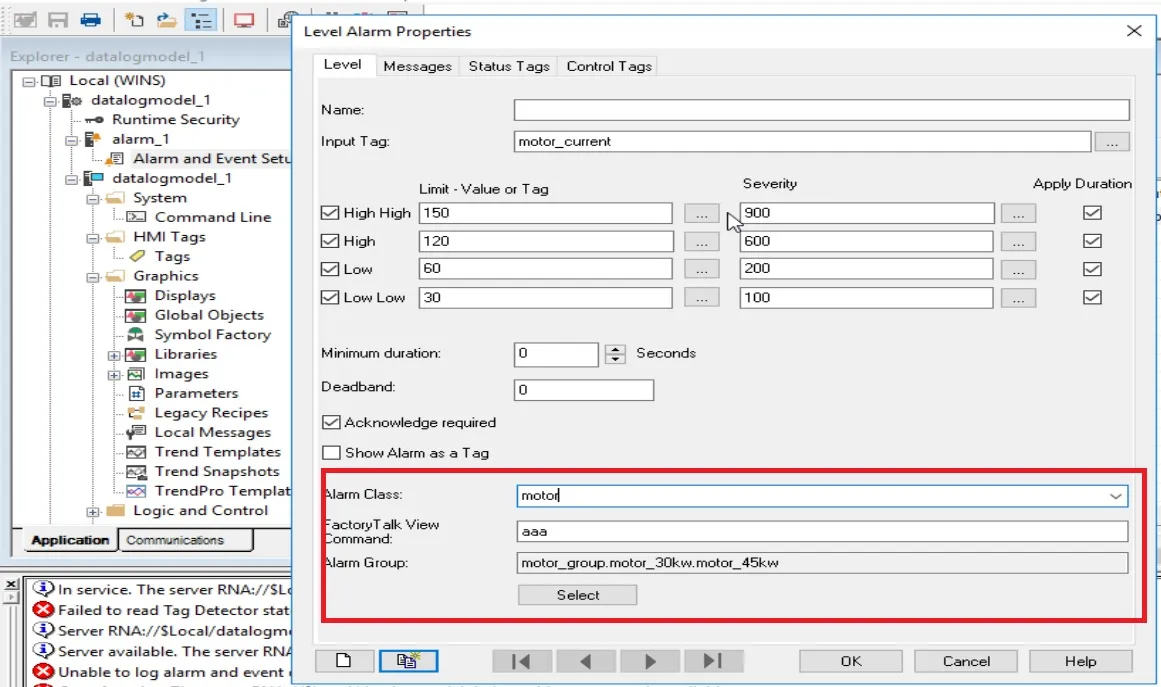The width and height of the screenshot is (1161, 687).
Task: Click the Cancel button
Action: pyautogui.click(x=966, y=661)
